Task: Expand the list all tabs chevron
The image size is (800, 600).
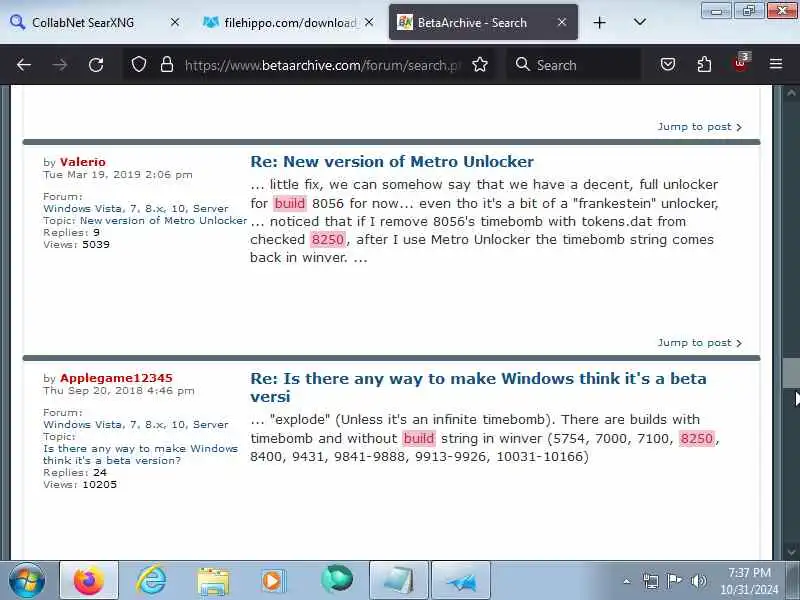Action: 640,22
